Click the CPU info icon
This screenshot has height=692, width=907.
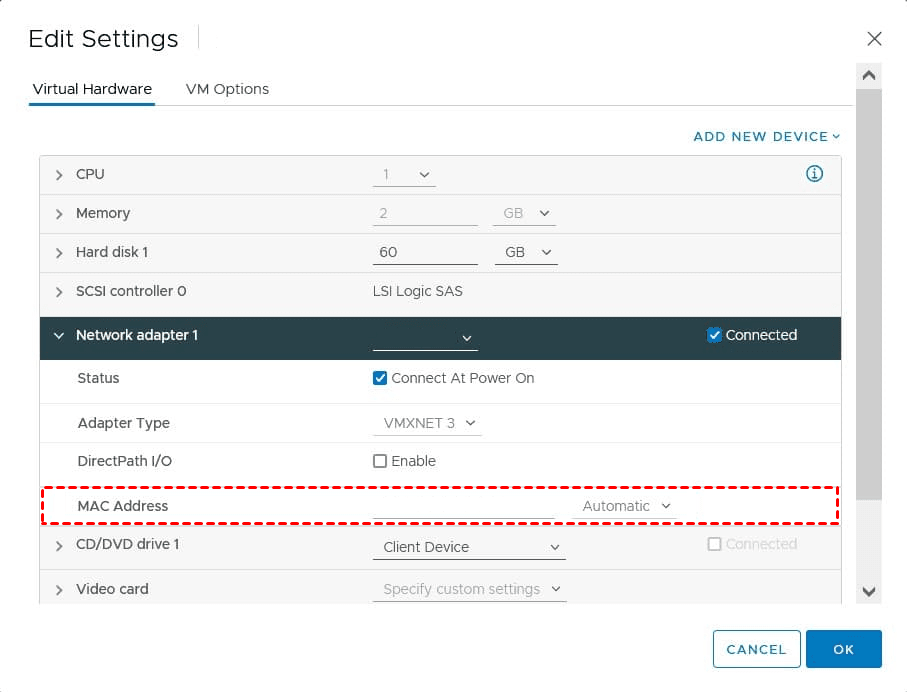point(814,174)
